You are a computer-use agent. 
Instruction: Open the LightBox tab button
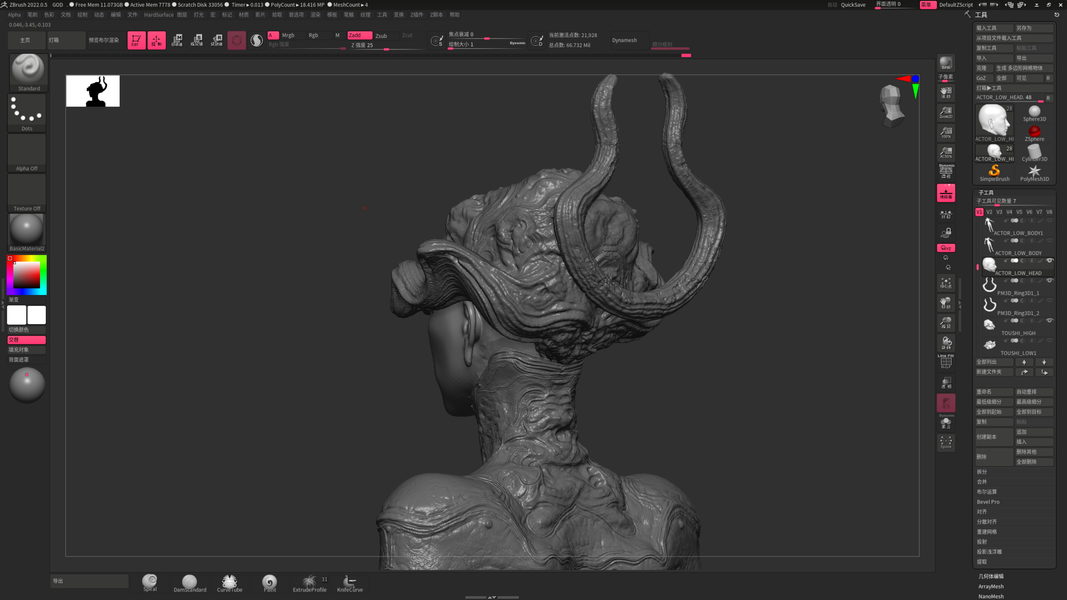66,40
